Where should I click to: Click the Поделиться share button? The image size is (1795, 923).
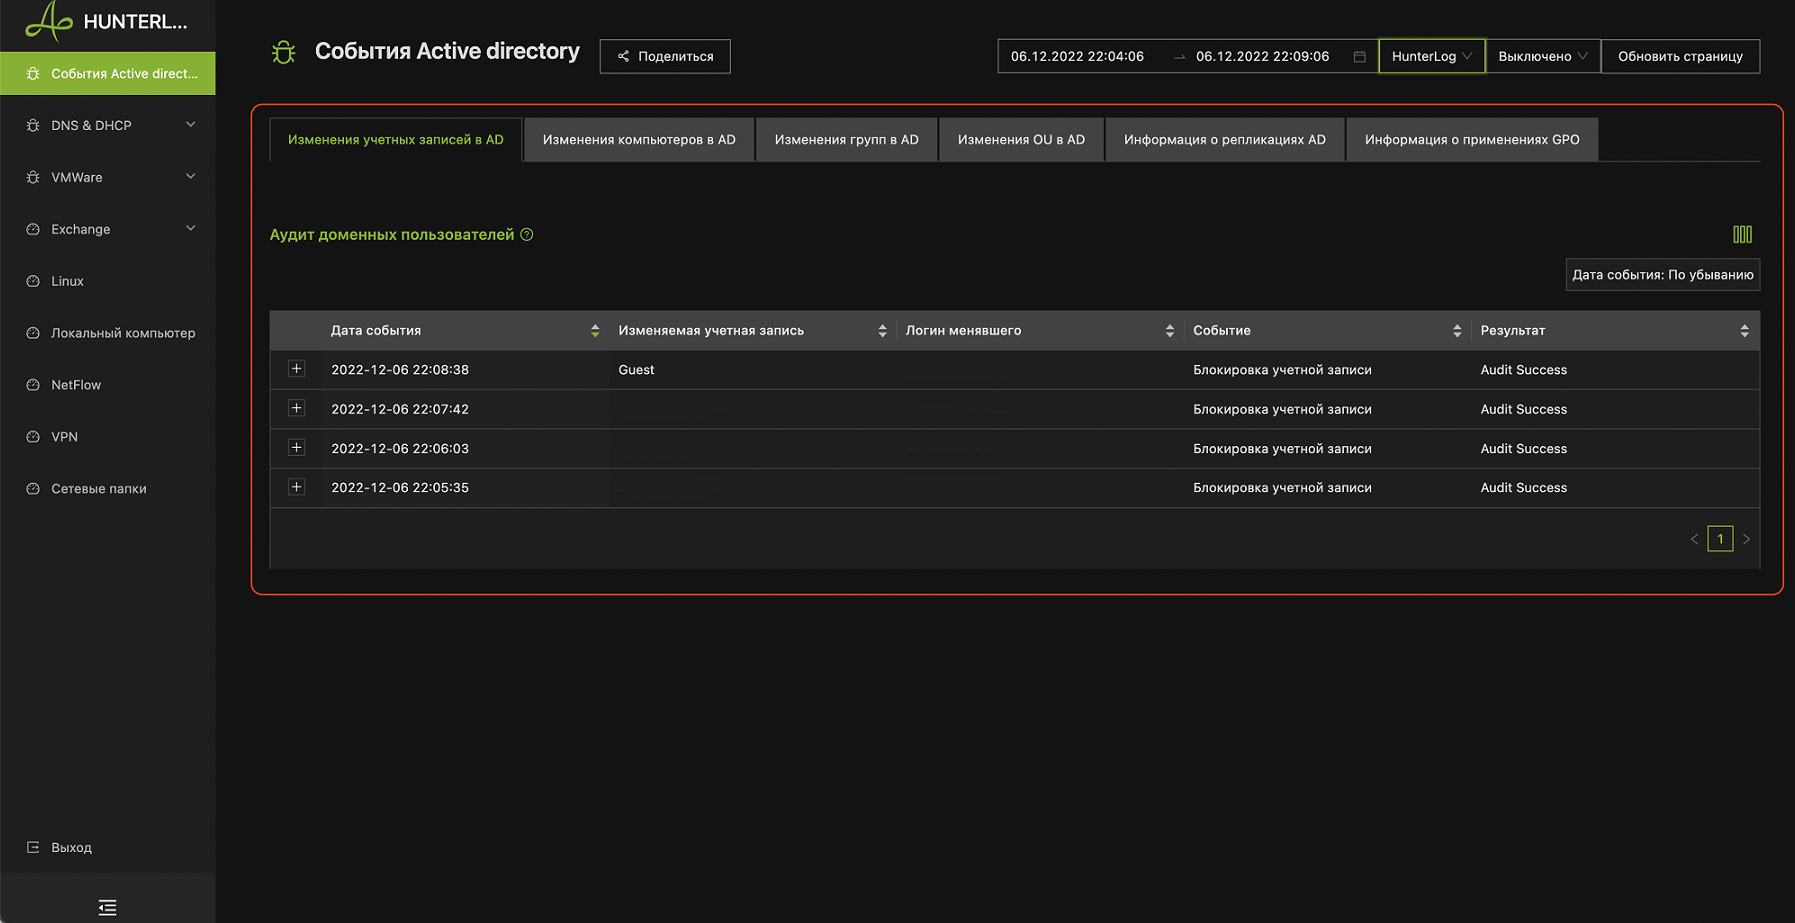tap(665, 56)
